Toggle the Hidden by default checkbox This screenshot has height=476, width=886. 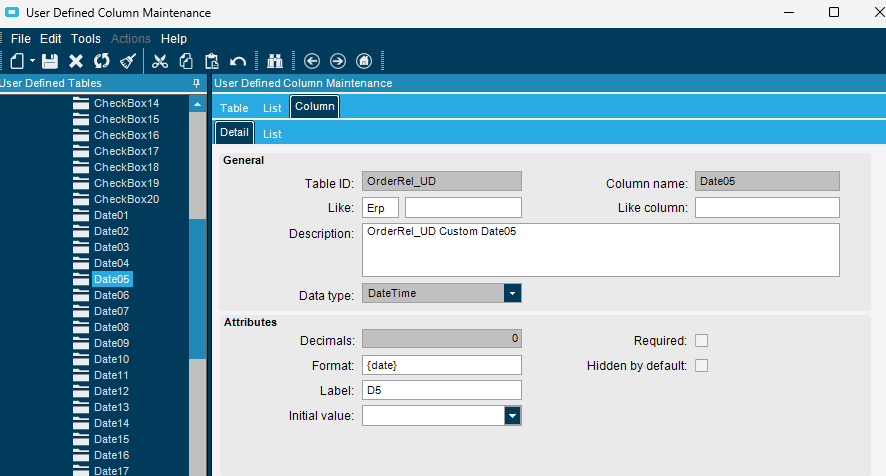[x=701, y=366]
